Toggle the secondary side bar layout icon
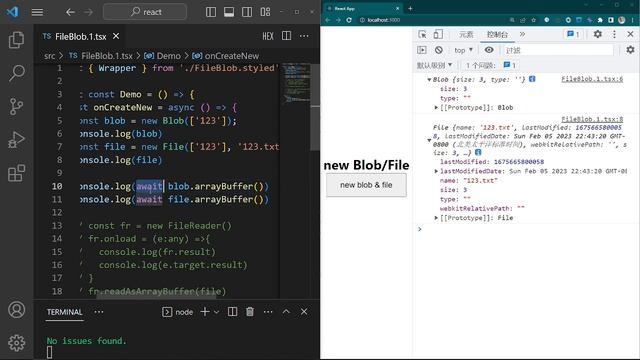Screen dimensions: 640x360 click(x=247, y=12)
